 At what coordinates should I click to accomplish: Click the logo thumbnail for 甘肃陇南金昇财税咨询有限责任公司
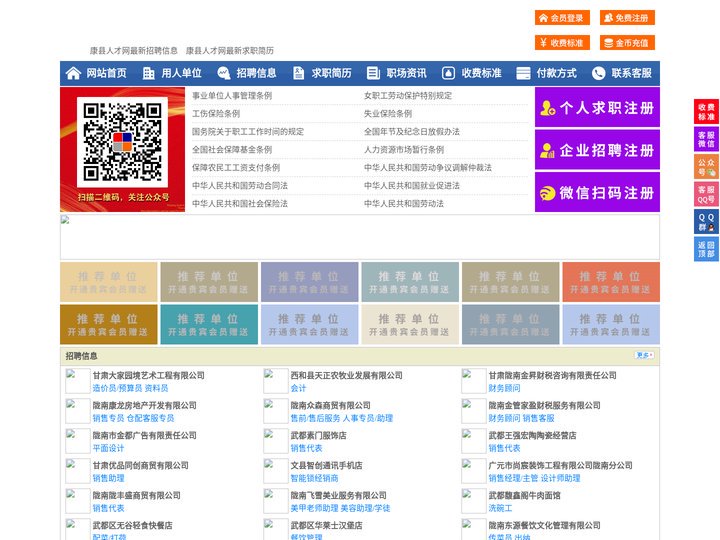[x=473, y=381]
